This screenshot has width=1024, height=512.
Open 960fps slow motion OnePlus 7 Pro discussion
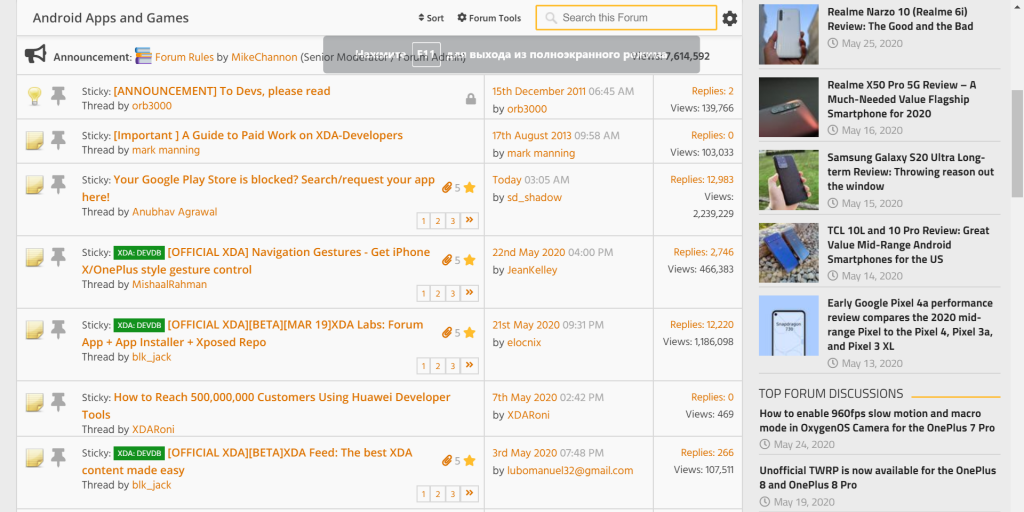(876, 420)
